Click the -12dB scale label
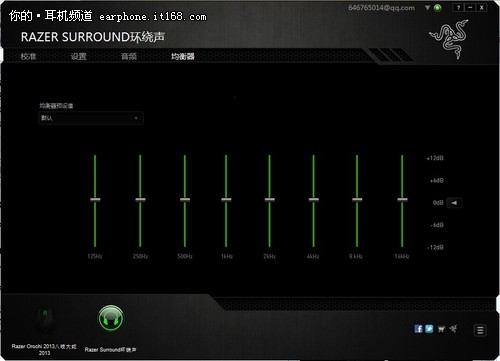The image size is (500, 361). tap(435, 247)
